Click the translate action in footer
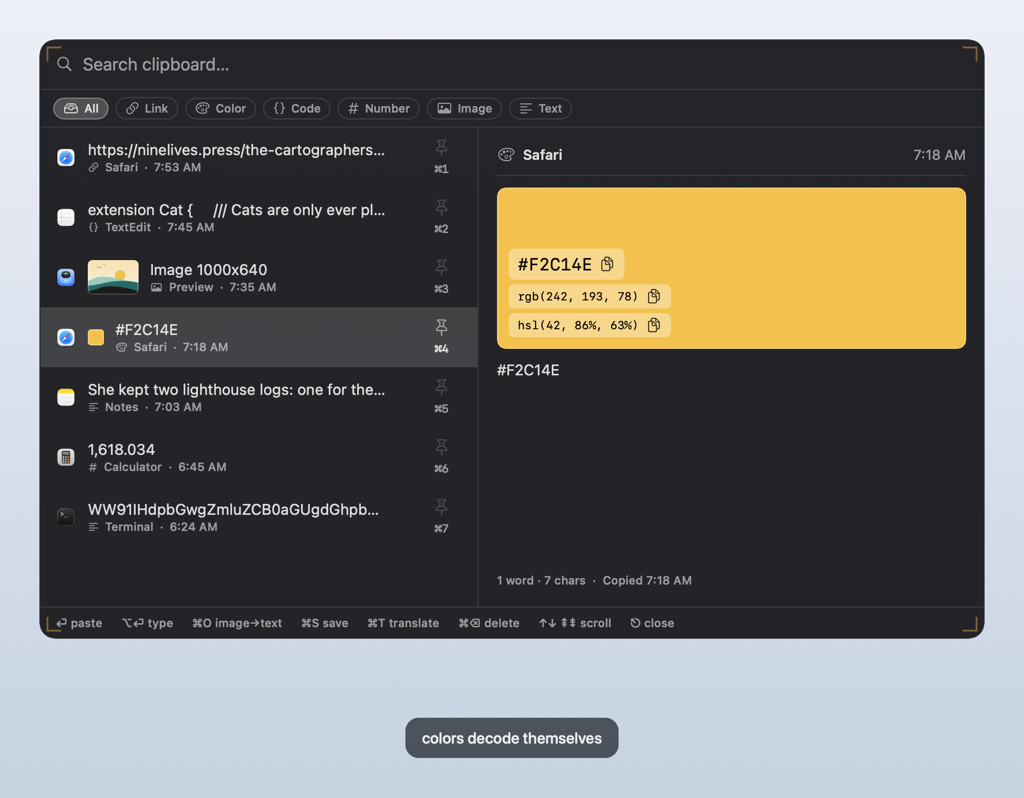 pos(403,623)
